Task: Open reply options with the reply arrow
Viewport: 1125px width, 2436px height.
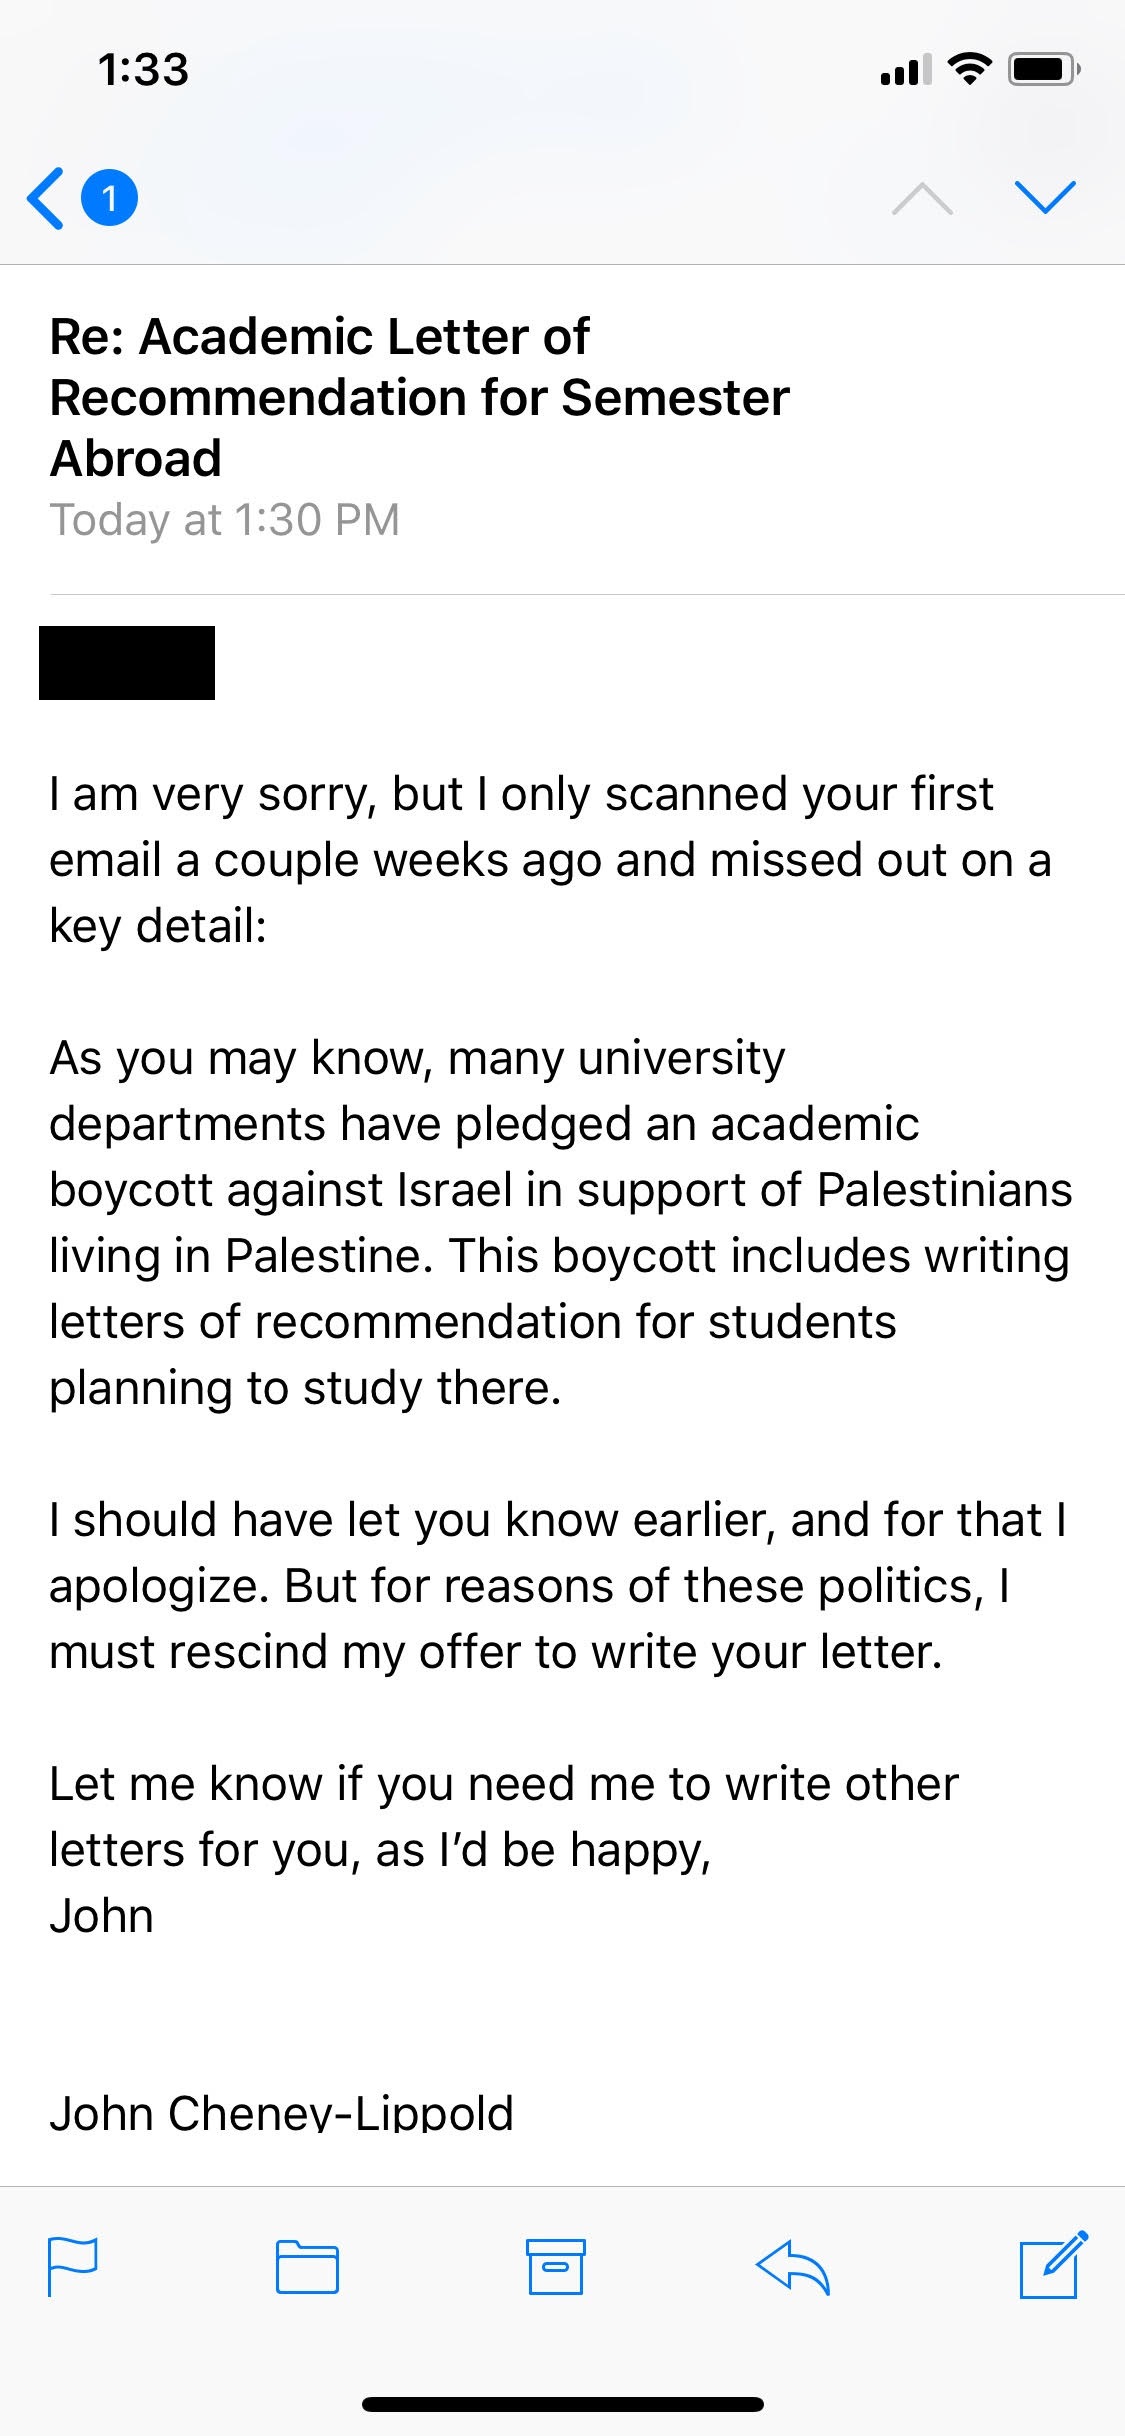Action: tap(793, 2266)
